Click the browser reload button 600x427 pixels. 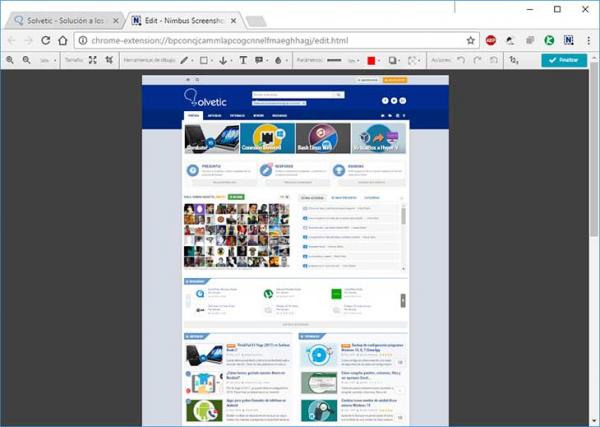pos(46,40)
